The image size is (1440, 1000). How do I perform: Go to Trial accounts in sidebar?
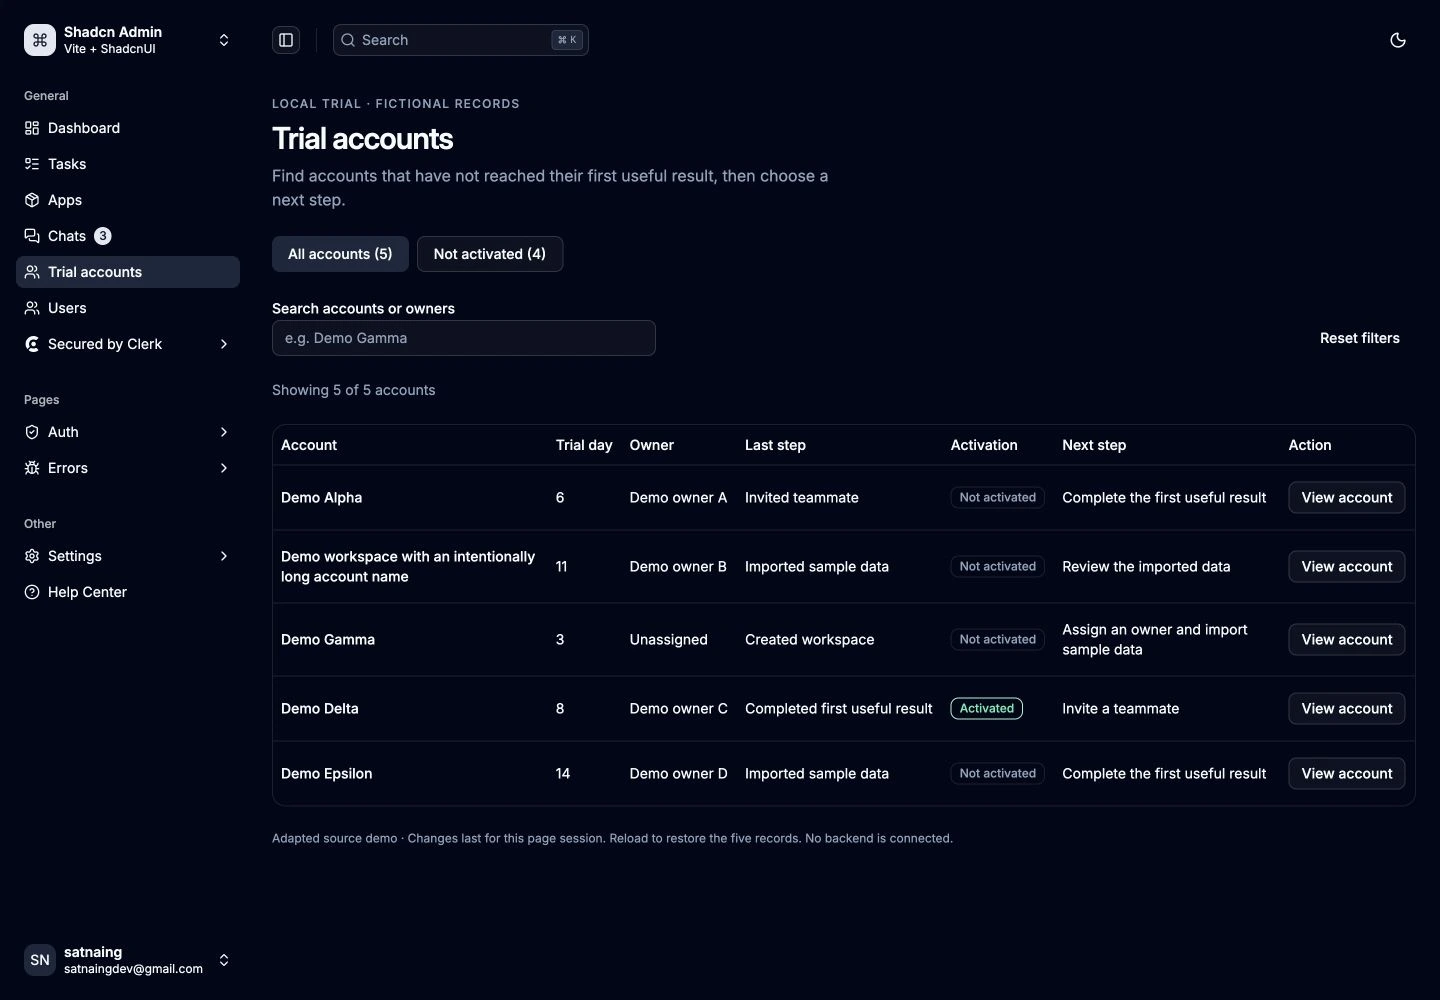click(128, 272)
